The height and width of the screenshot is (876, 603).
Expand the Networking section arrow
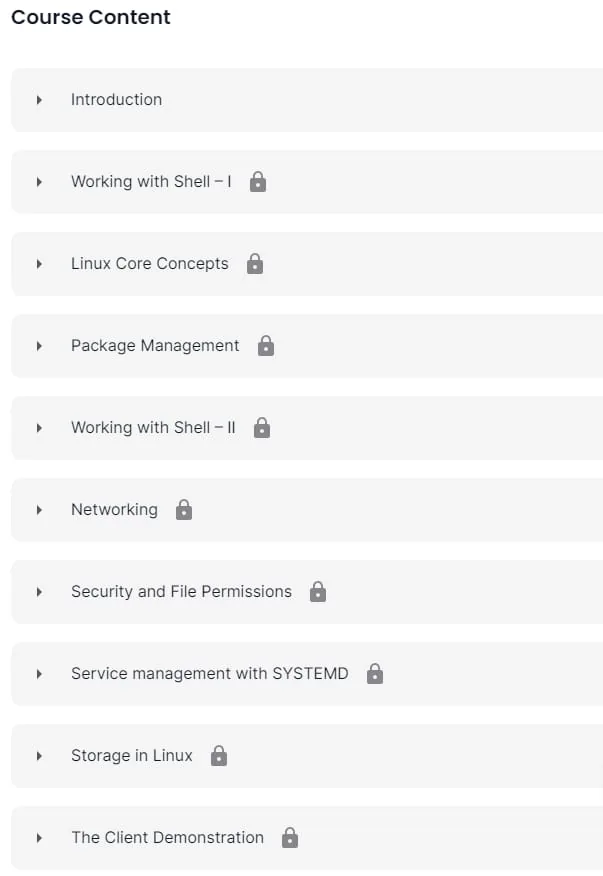click(x=39, y=510)
